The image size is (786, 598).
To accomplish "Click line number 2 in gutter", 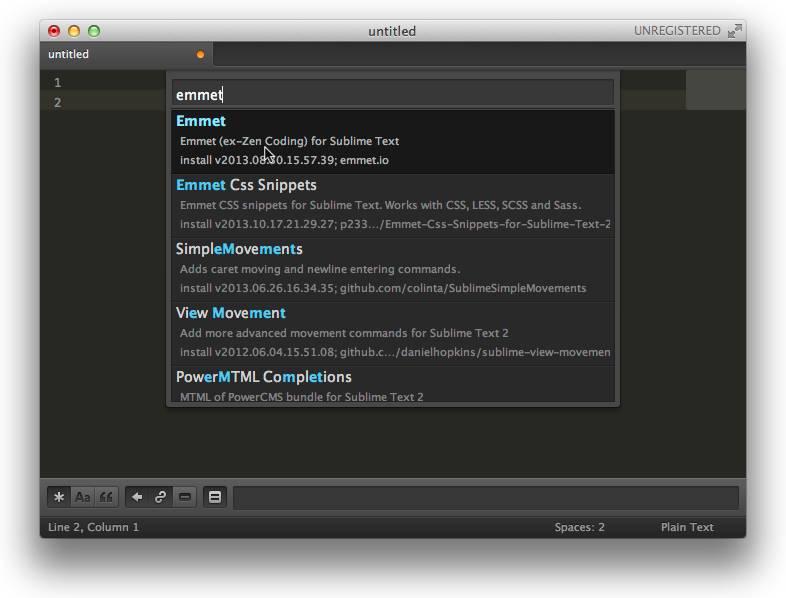I will pyautogui.click(x=58, y=103).
